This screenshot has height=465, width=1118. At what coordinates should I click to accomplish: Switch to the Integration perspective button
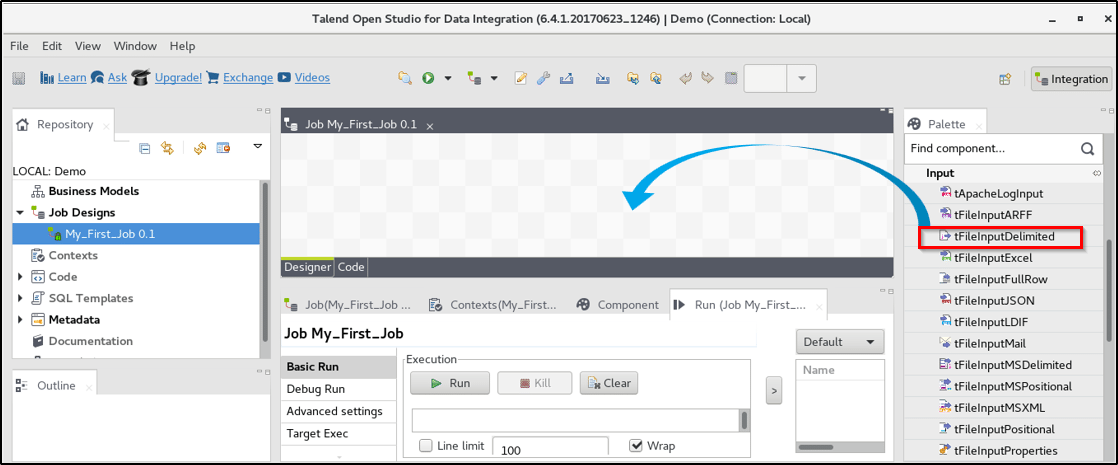point(1072,79)
